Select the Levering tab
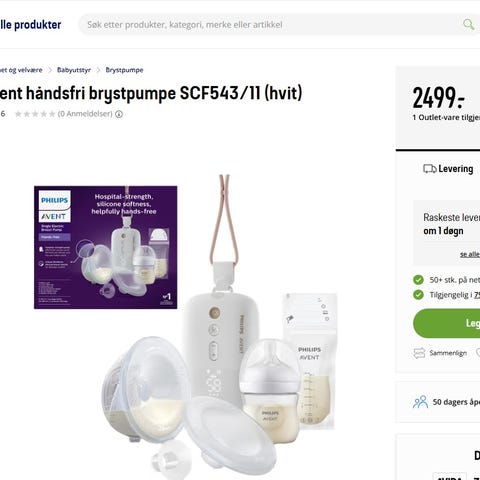 coord(448,169)
